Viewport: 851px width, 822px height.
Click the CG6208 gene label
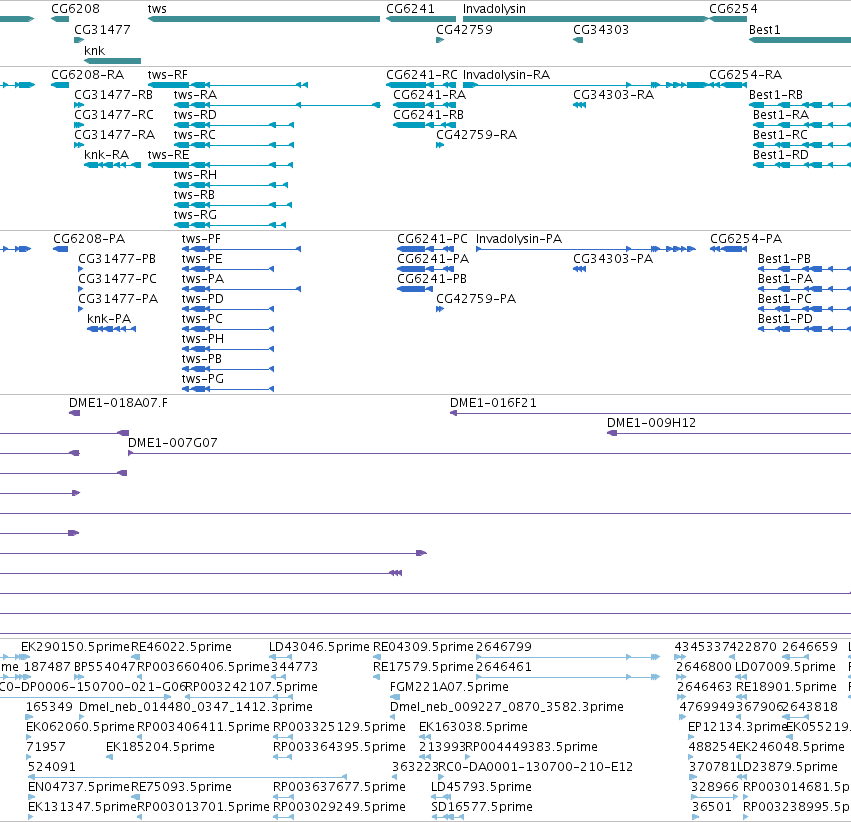tap(75, 9)
